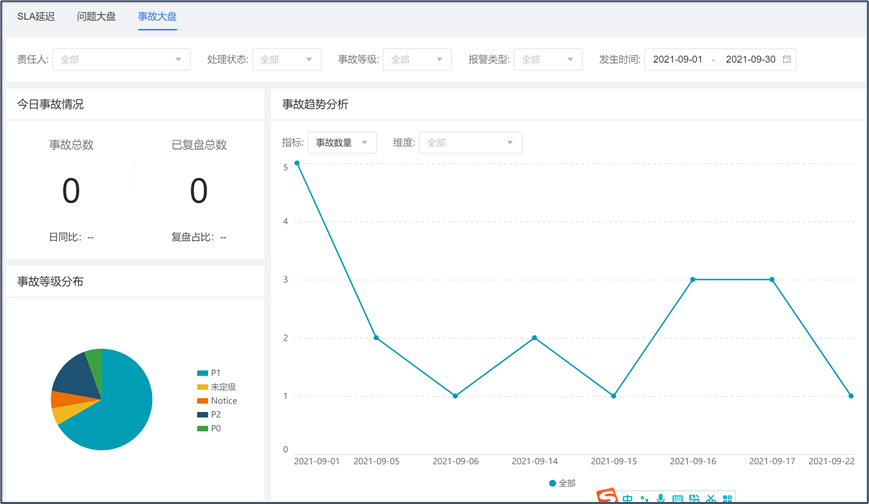869x504 pixels.
Task: Click the Sogou toolbox grid icon
Action: coord(727,498)
